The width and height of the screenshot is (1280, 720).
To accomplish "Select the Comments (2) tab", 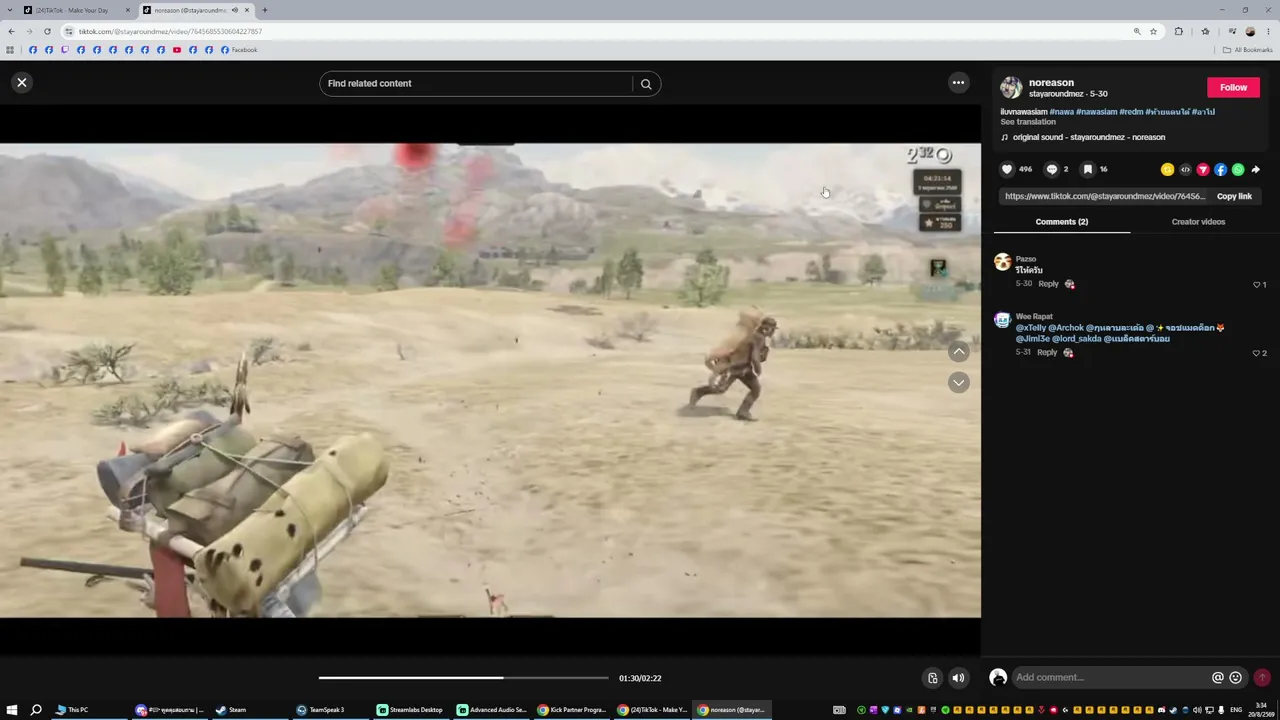I will 1062,222.
